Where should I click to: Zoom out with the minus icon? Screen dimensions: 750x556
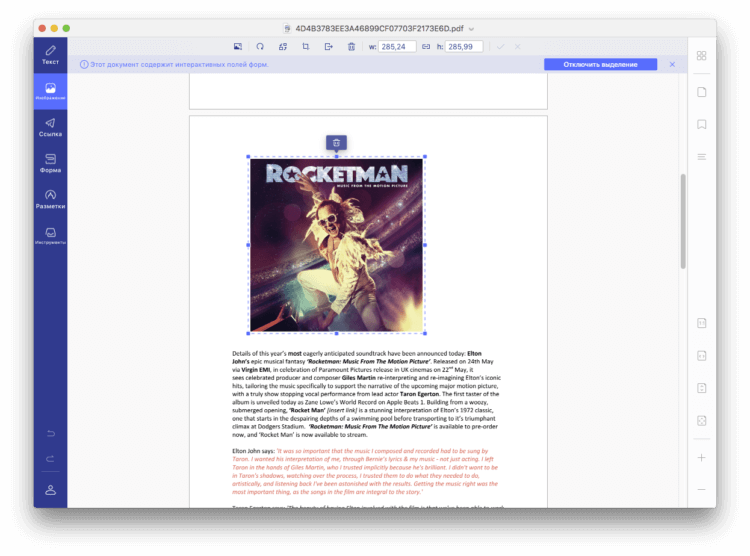[x=701, y=489]
